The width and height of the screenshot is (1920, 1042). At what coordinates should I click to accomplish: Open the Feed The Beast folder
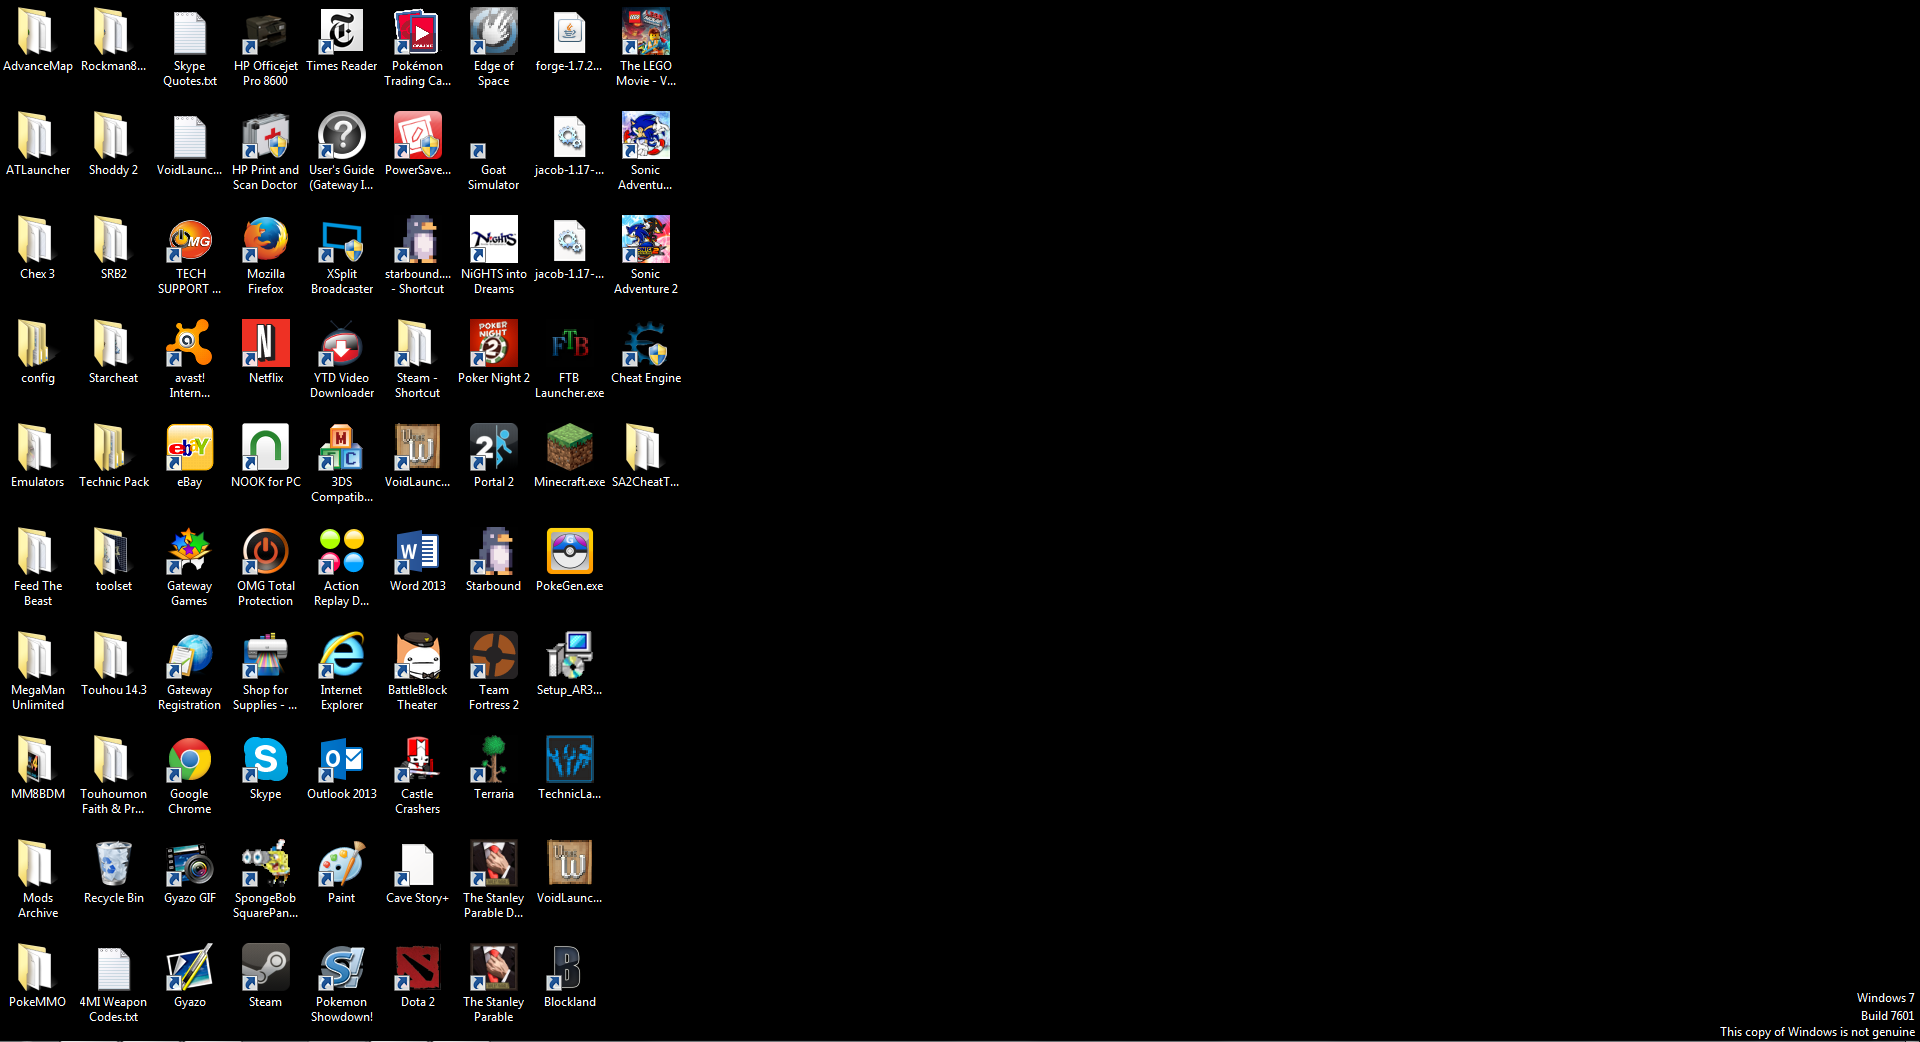[x=38, y=553]
